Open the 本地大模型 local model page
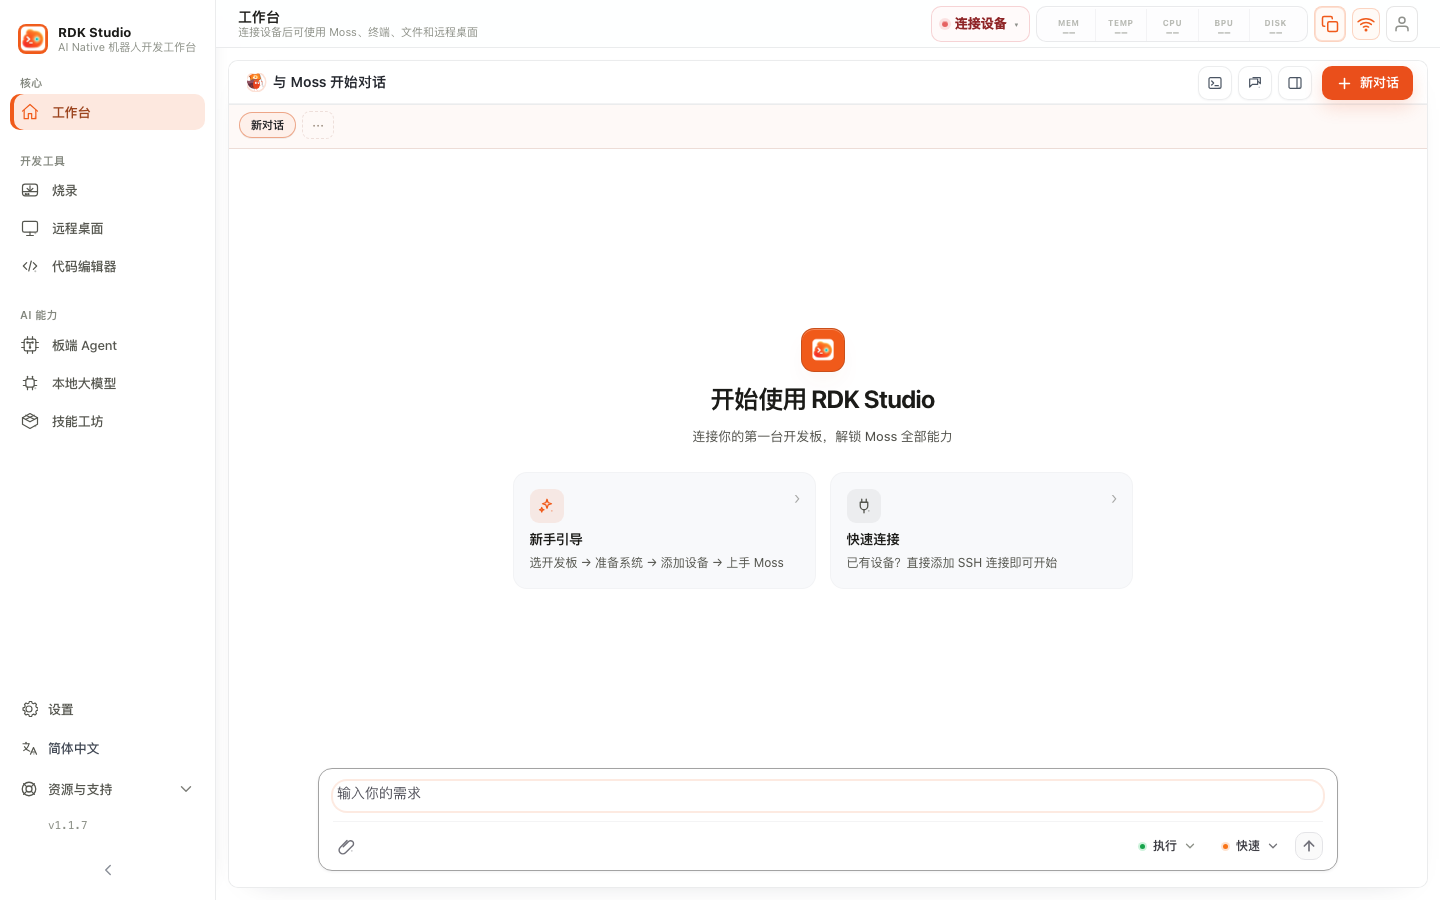1440x900 pixels. pos(108,383)
